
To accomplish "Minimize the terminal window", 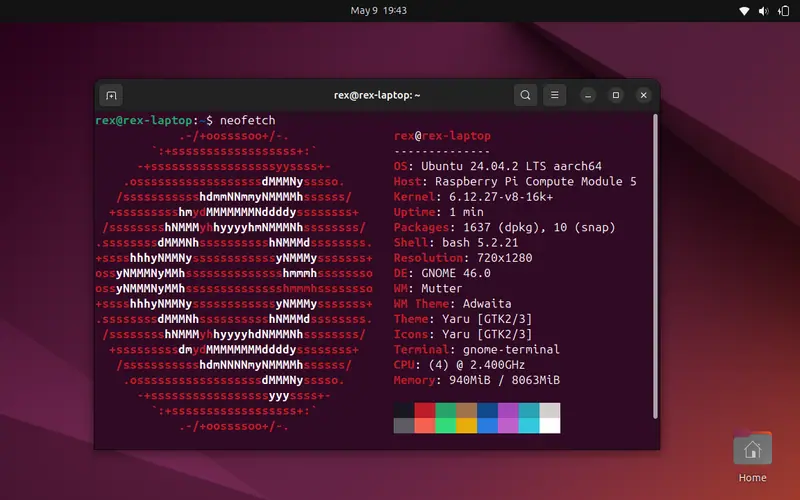I will [588, 95].
